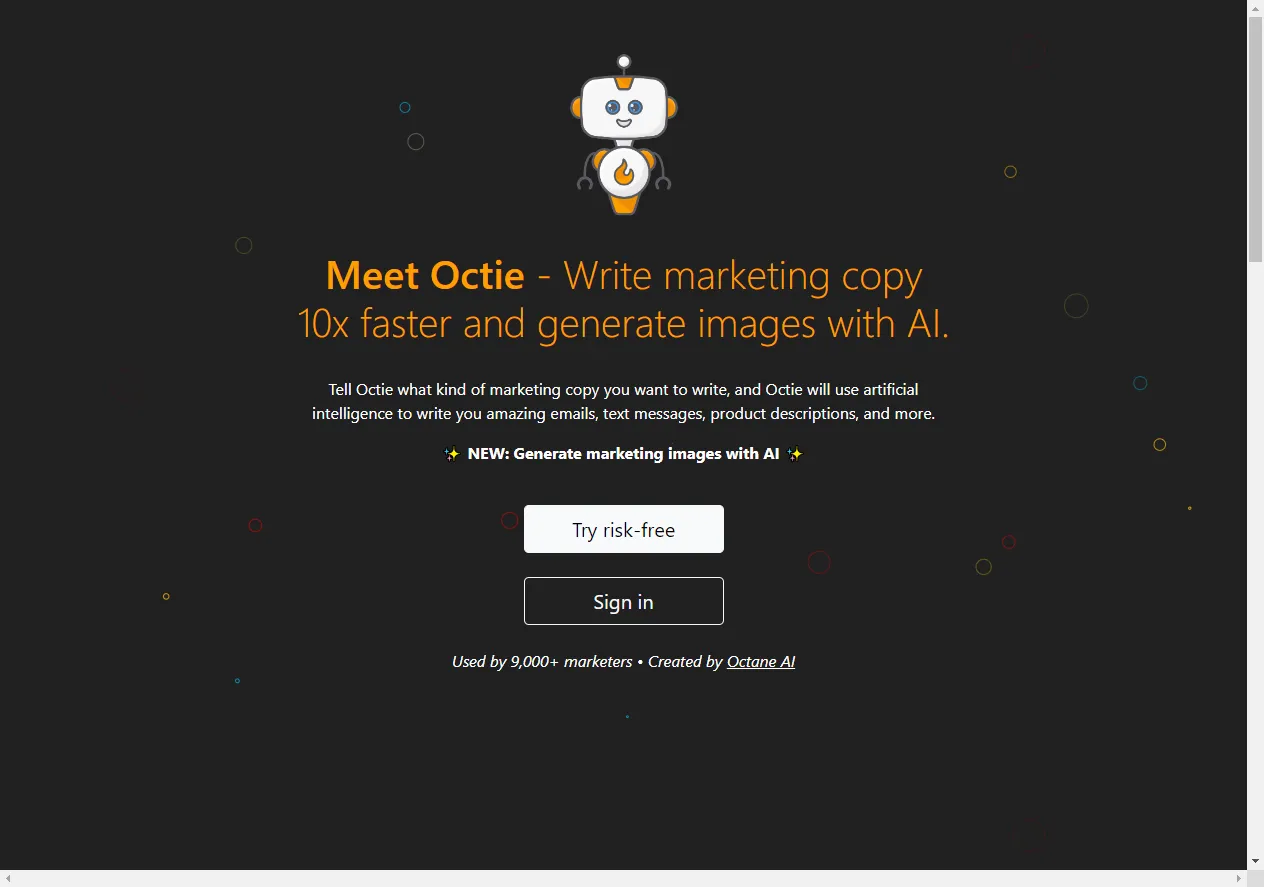Open the 'Octane AI' link
This screenshot has height=887, width=1264.
coord(760,661)
